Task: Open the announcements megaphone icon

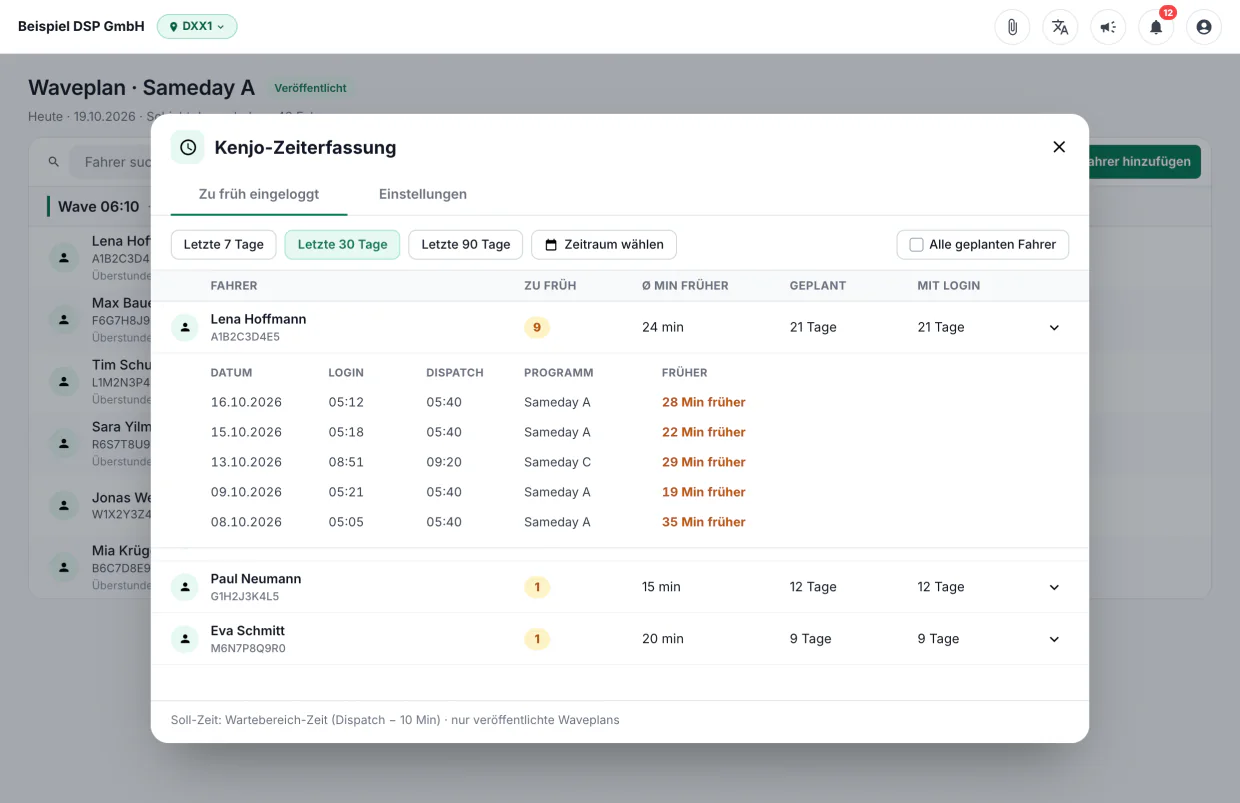Action: (1108, 27)
